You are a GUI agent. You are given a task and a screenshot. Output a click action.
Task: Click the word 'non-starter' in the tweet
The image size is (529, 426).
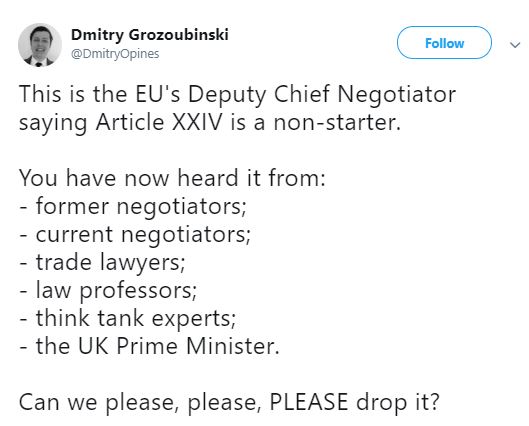tap(337, 122)
